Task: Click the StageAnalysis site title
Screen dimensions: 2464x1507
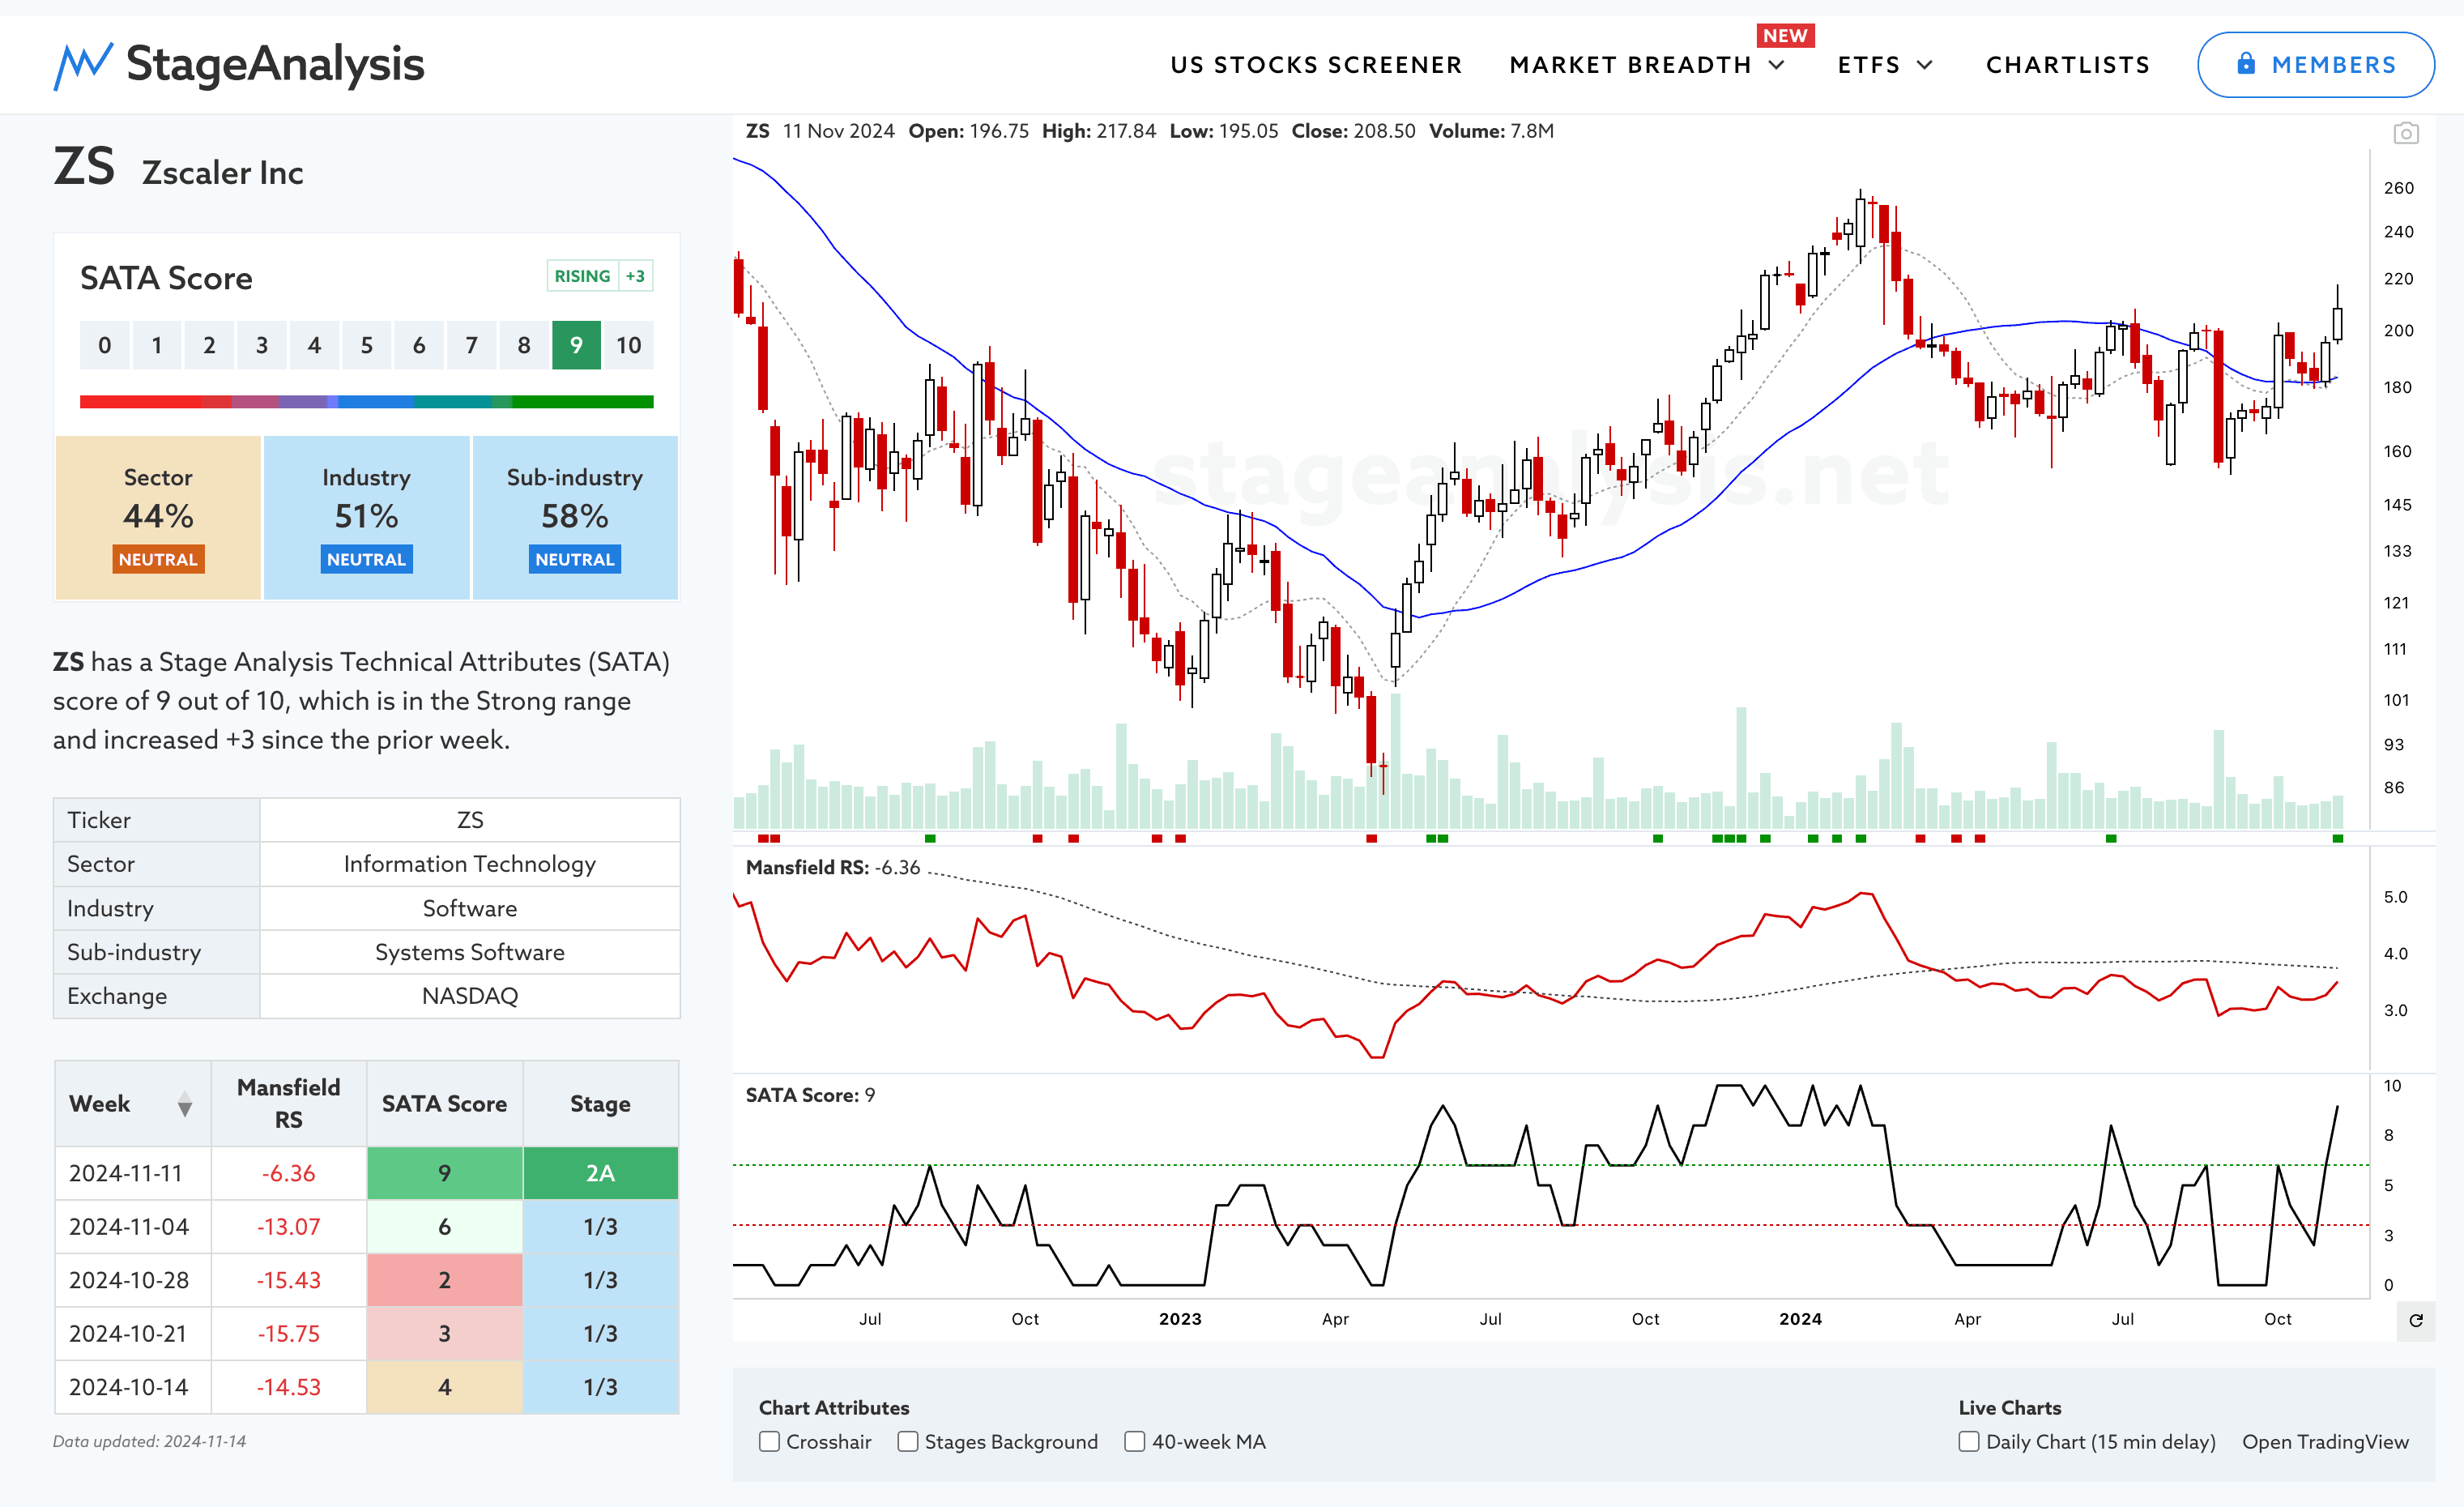Action: (275, 64)
